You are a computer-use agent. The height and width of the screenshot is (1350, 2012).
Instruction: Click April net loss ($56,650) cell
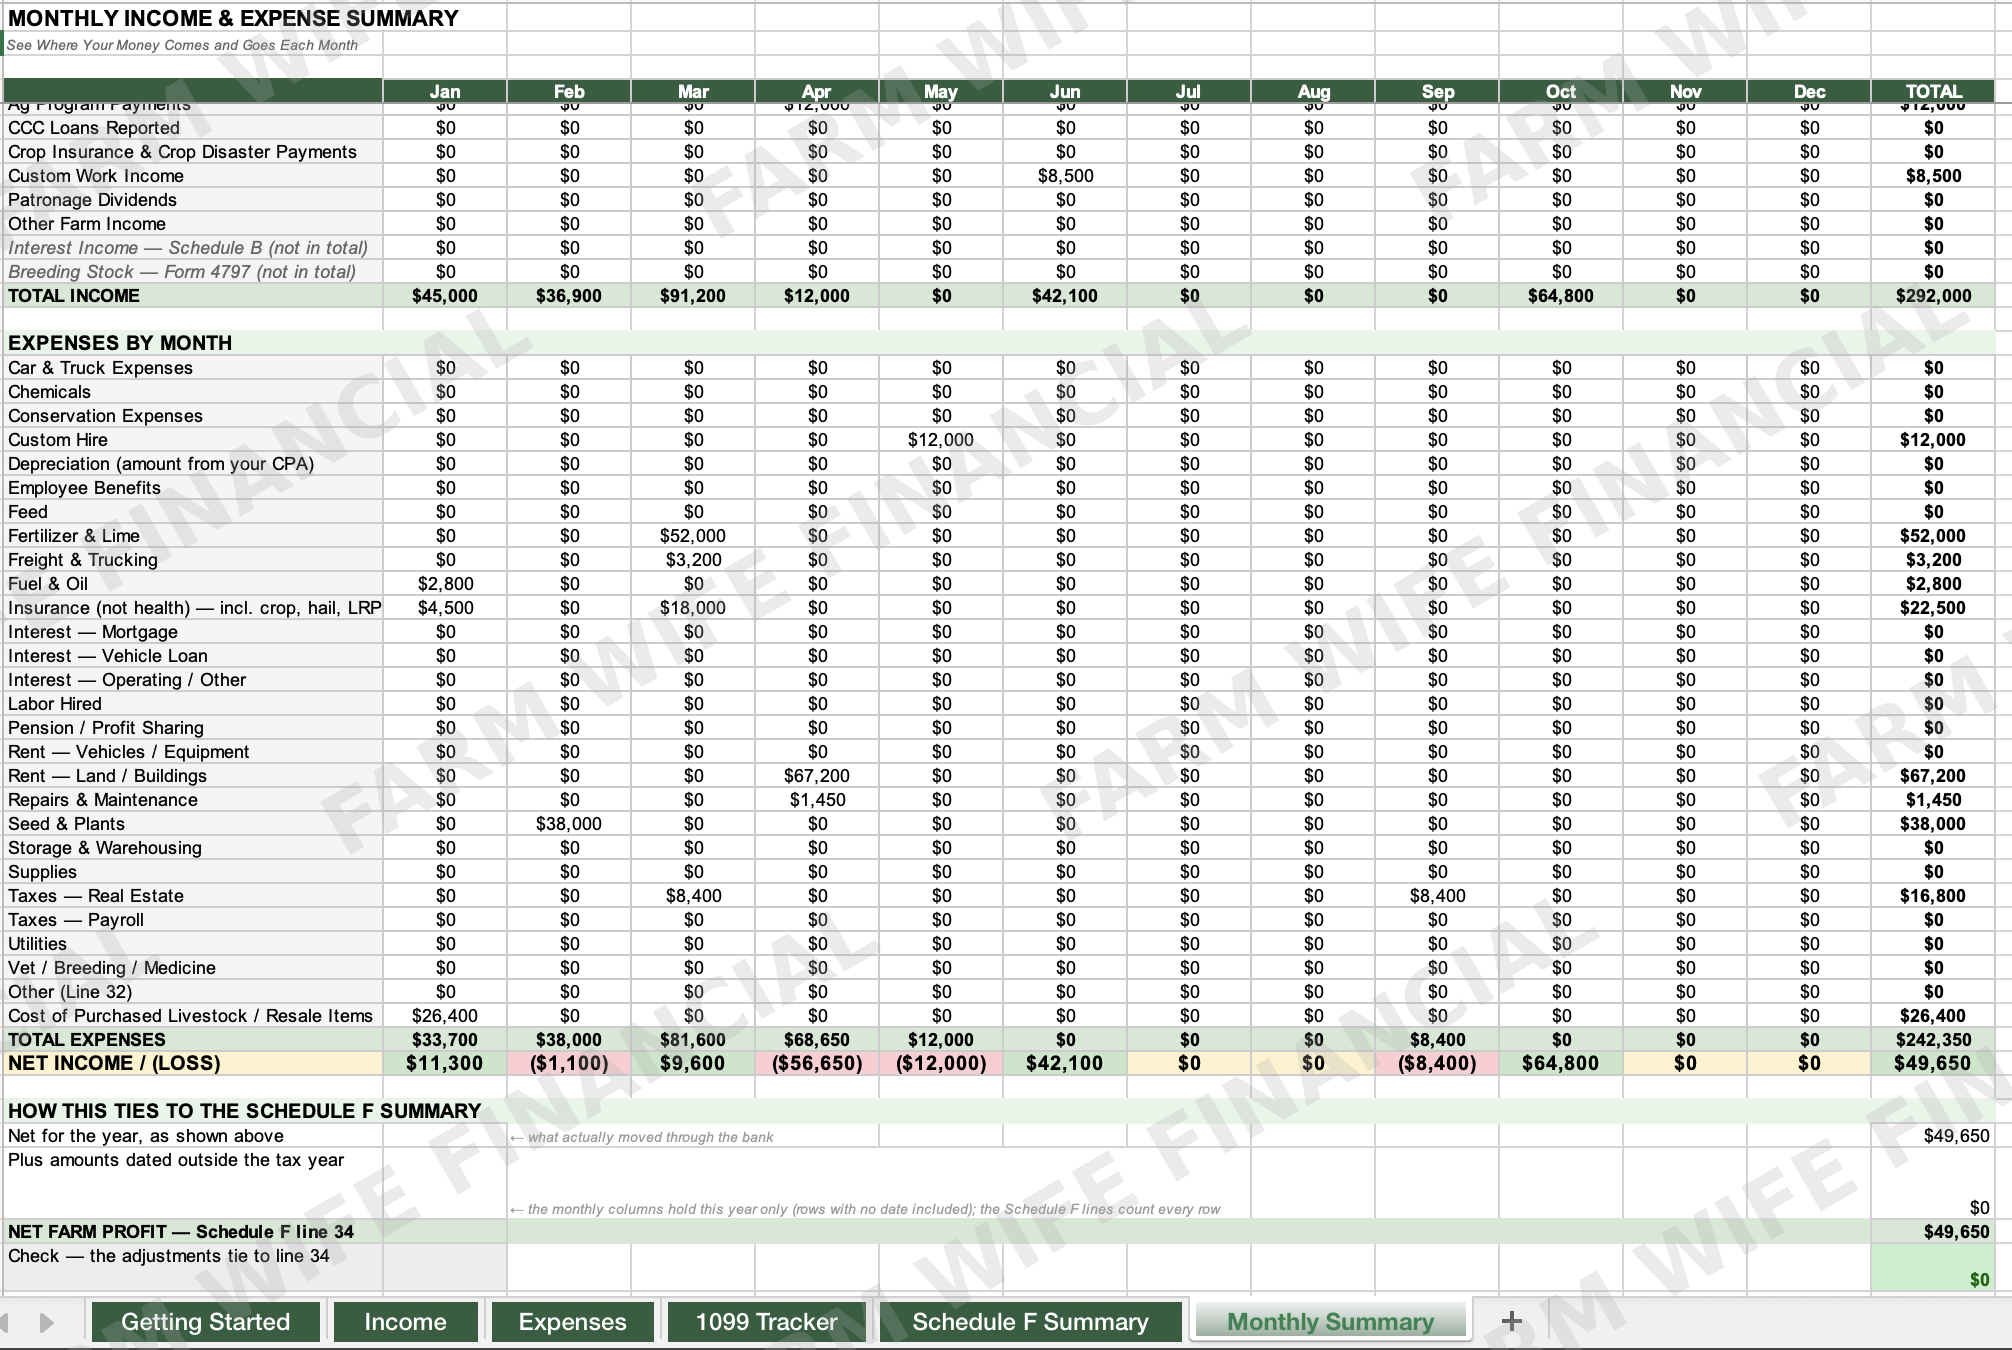click(817, 1063)
